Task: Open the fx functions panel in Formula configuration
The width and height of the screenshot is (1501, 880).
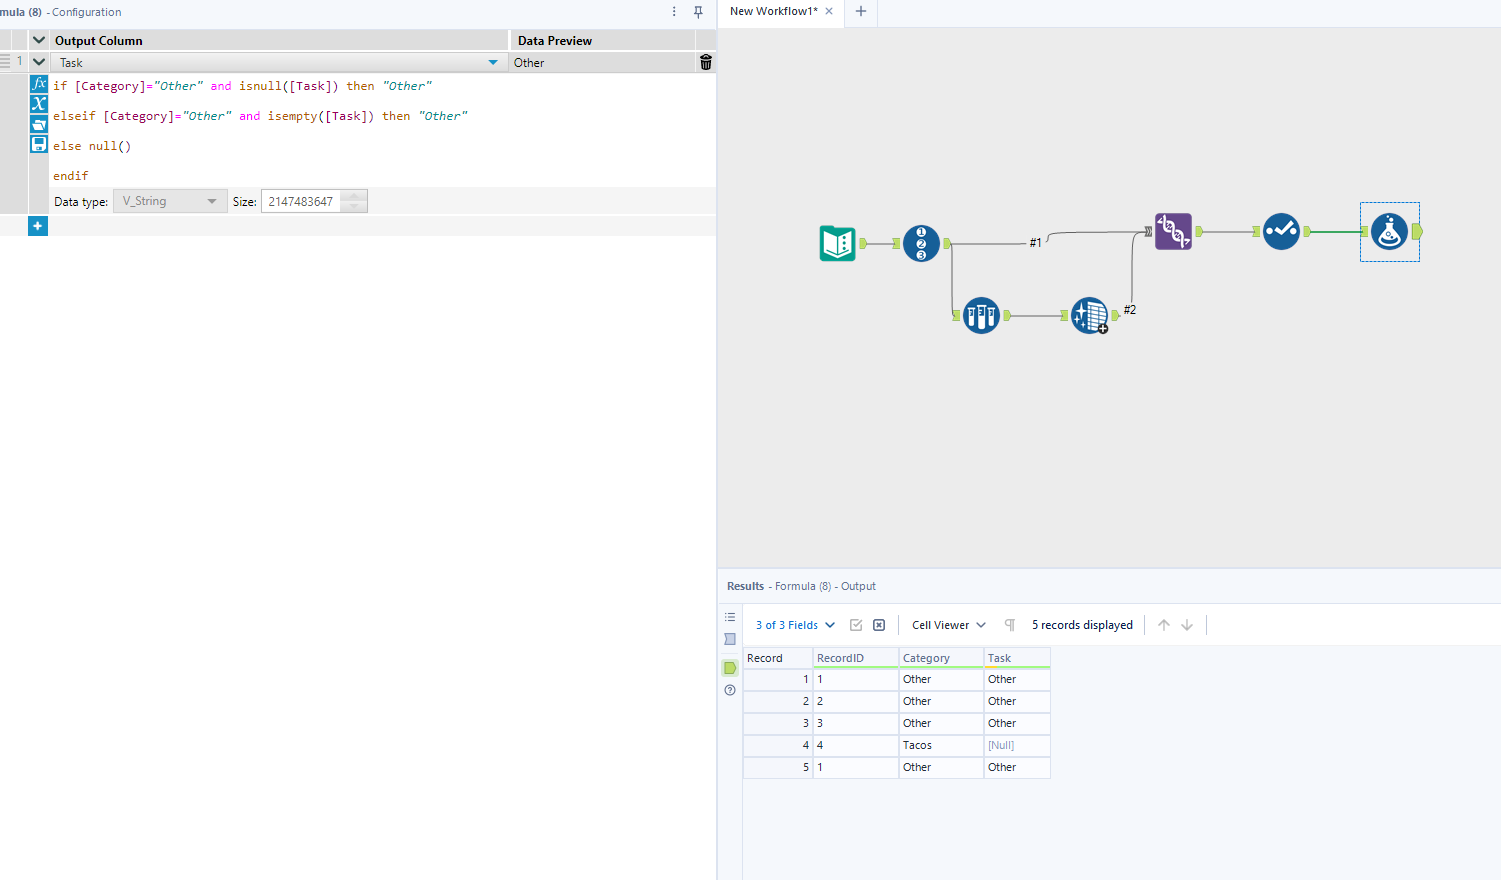Action: tap(38, 84)
